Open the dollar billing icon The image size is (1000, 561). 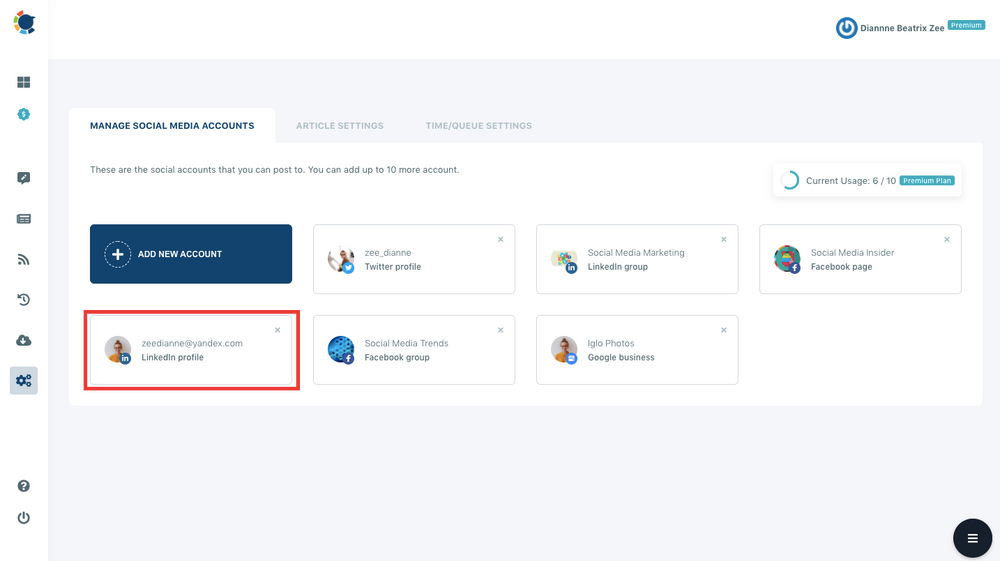point(24,114)
